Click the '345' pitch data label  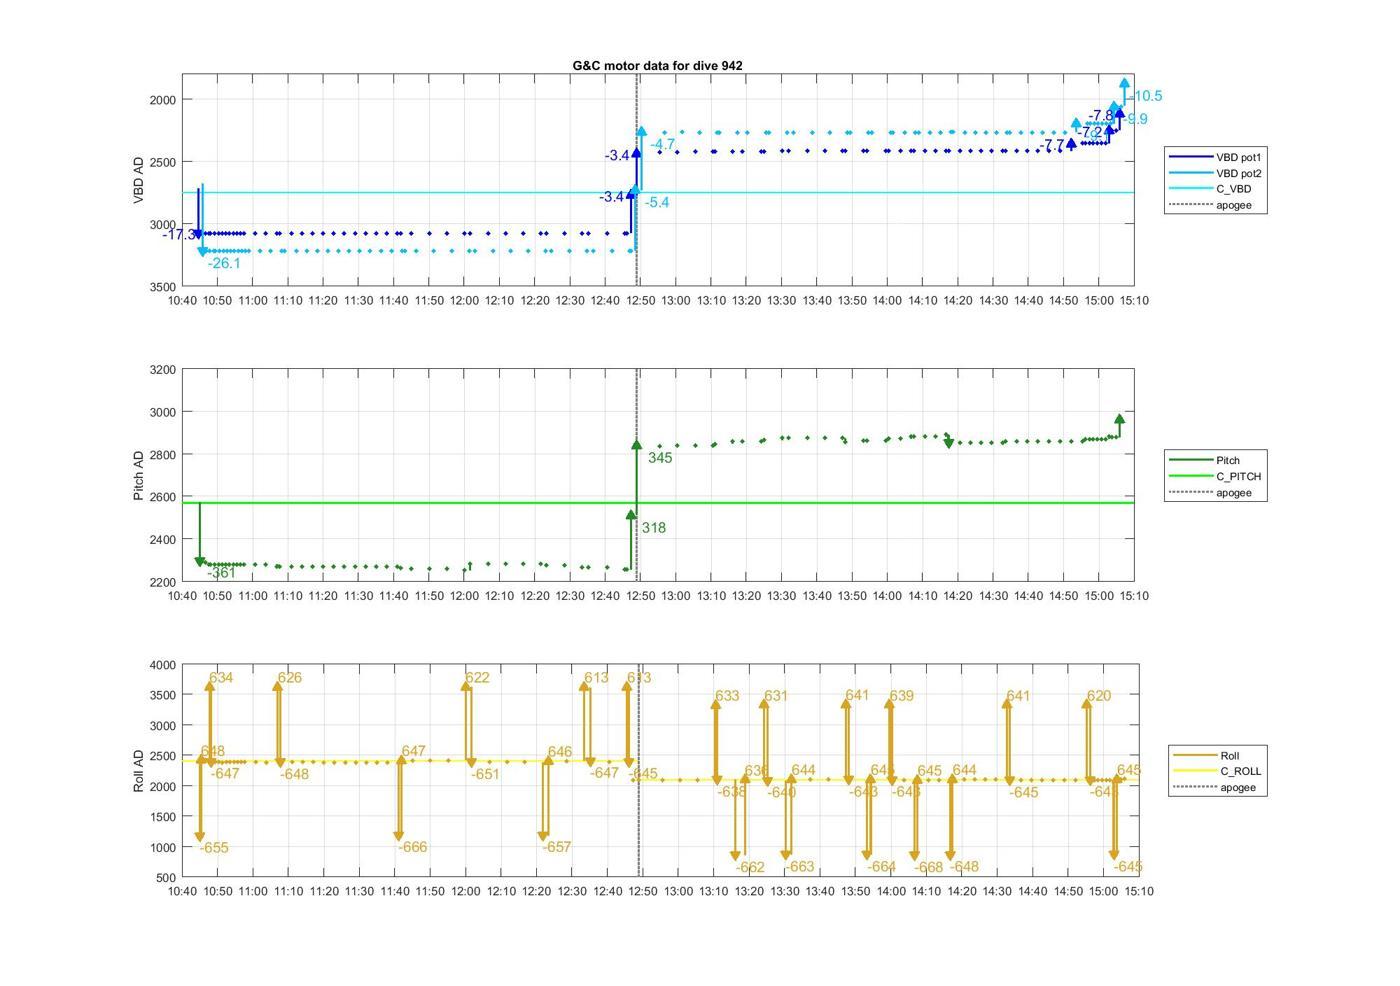tap(660, 458)
